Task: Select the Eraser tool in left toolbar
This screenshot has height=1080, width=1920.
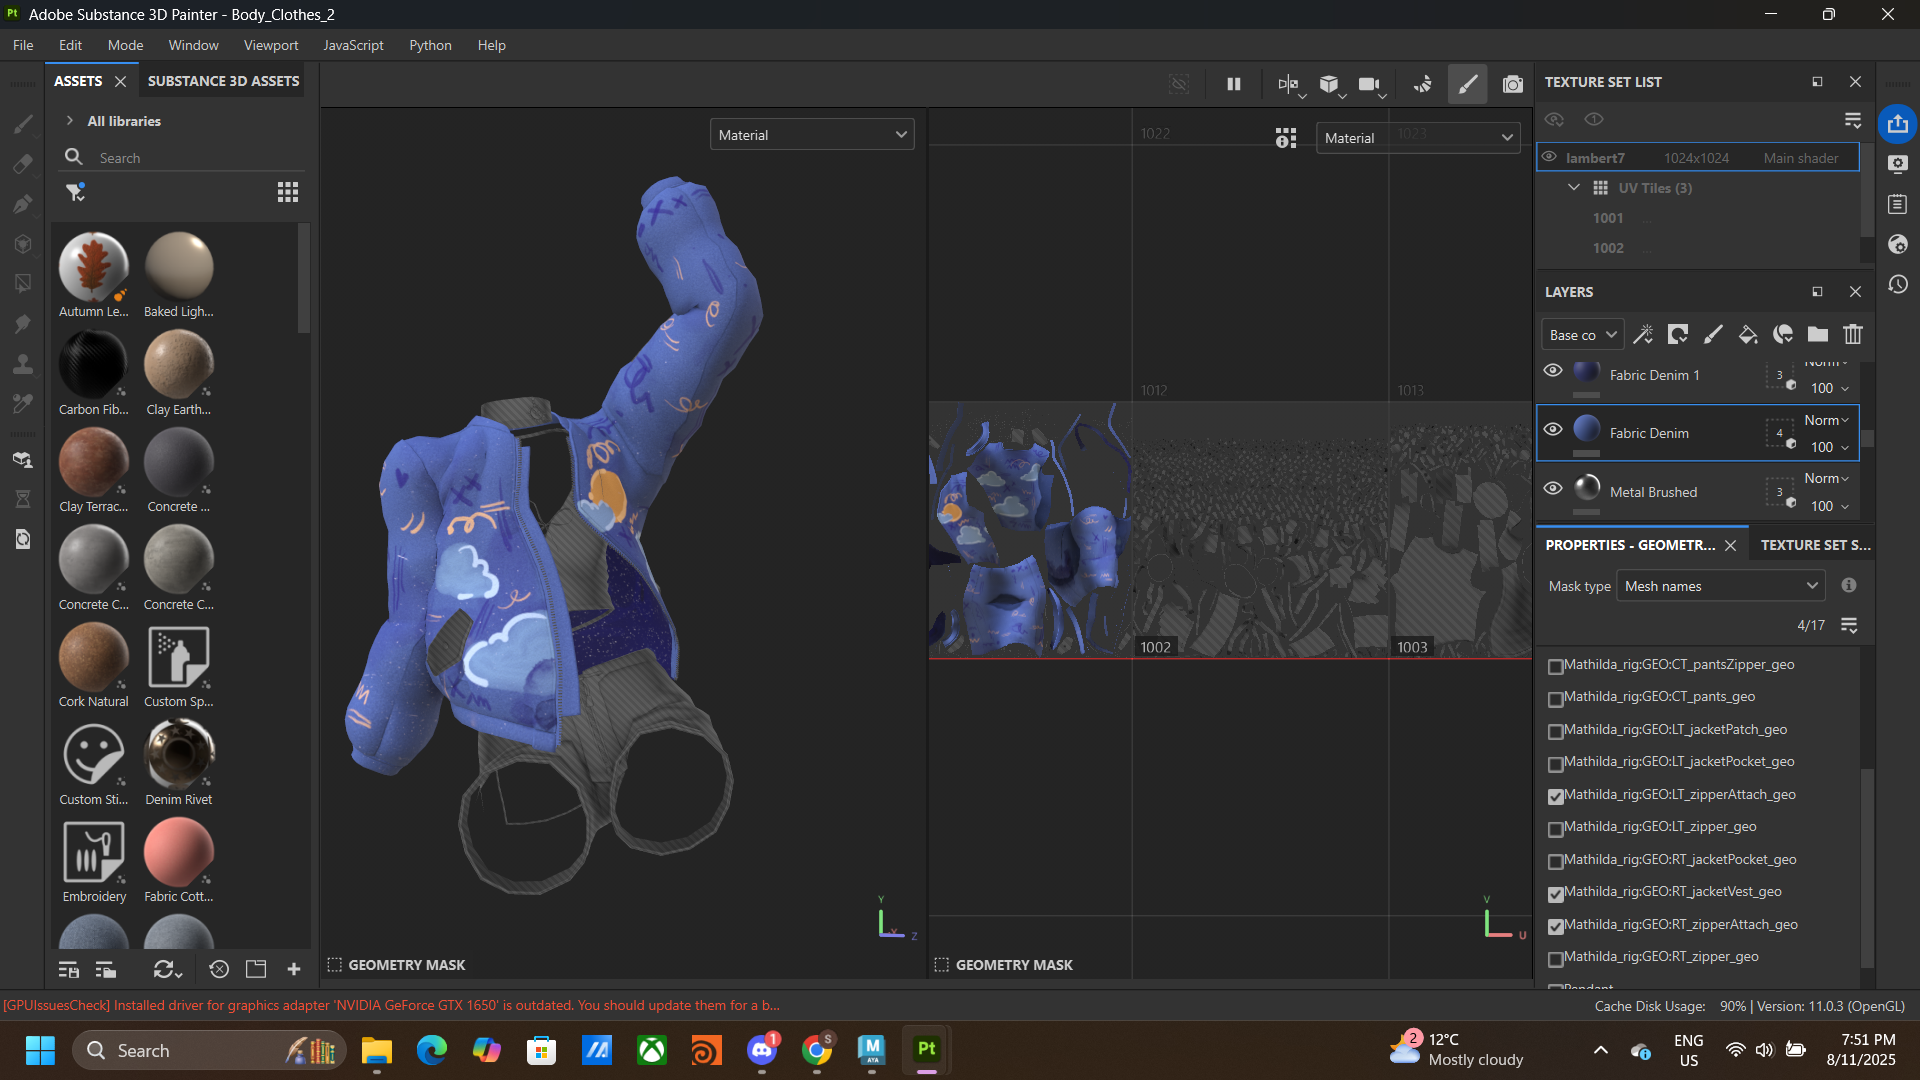Action: [x=22, y=164]
